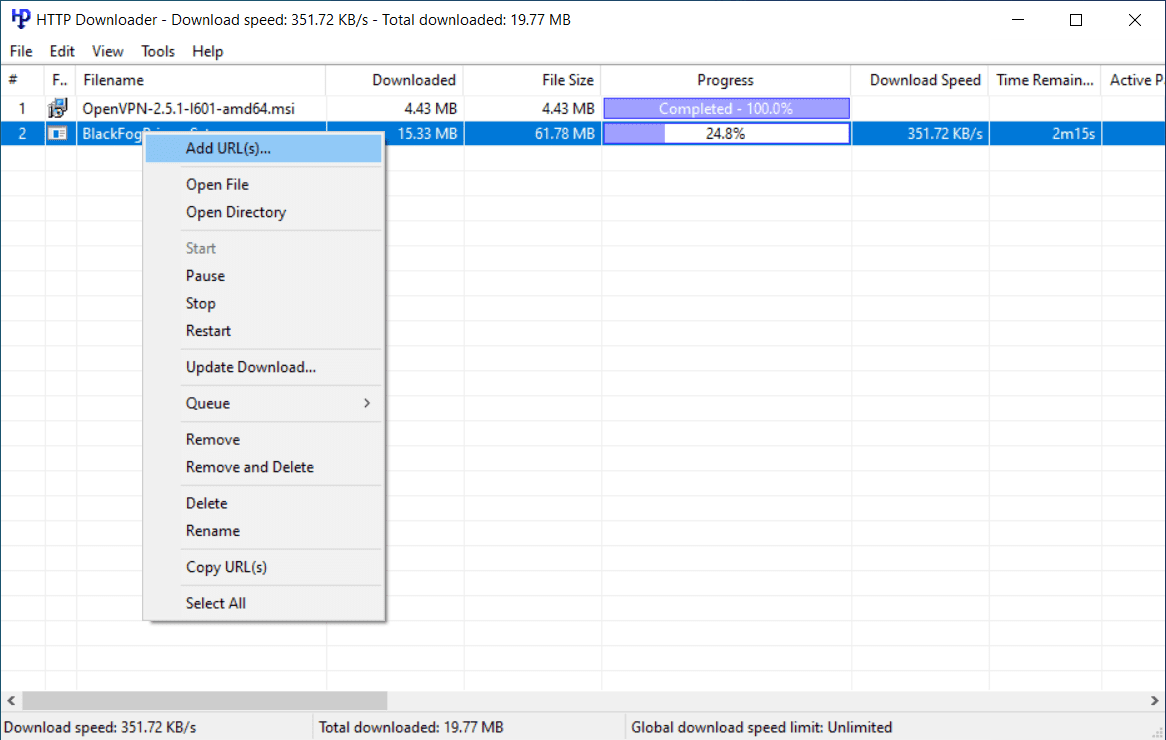Click row number 1 cell
Screen dimensions: 1166x740
22,109
